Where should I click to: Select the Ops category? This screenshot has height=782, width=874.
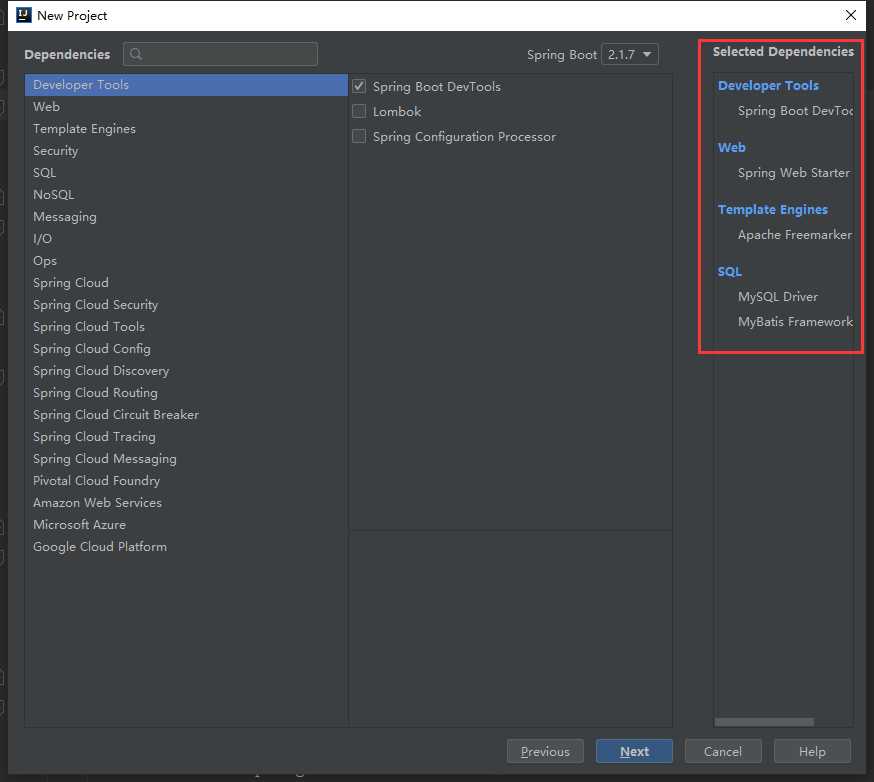click(186, 261)
